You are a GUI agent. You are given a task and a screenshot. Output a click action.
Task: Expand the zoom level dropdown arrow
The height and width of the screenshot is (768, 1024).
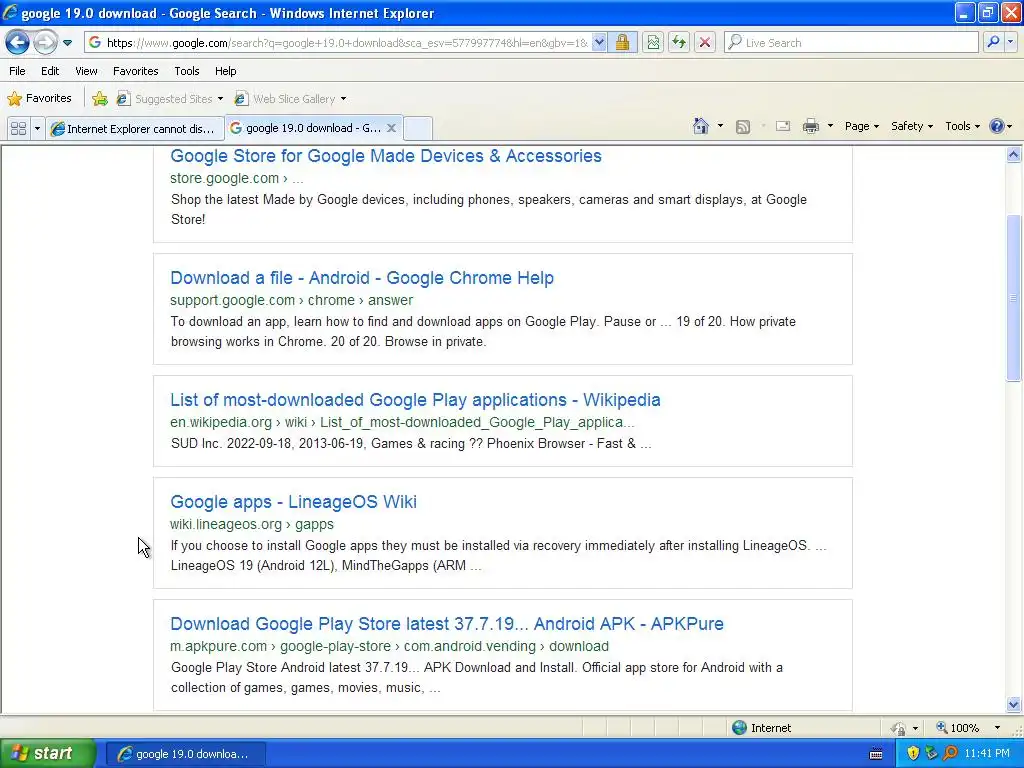(x=997, y=728)
